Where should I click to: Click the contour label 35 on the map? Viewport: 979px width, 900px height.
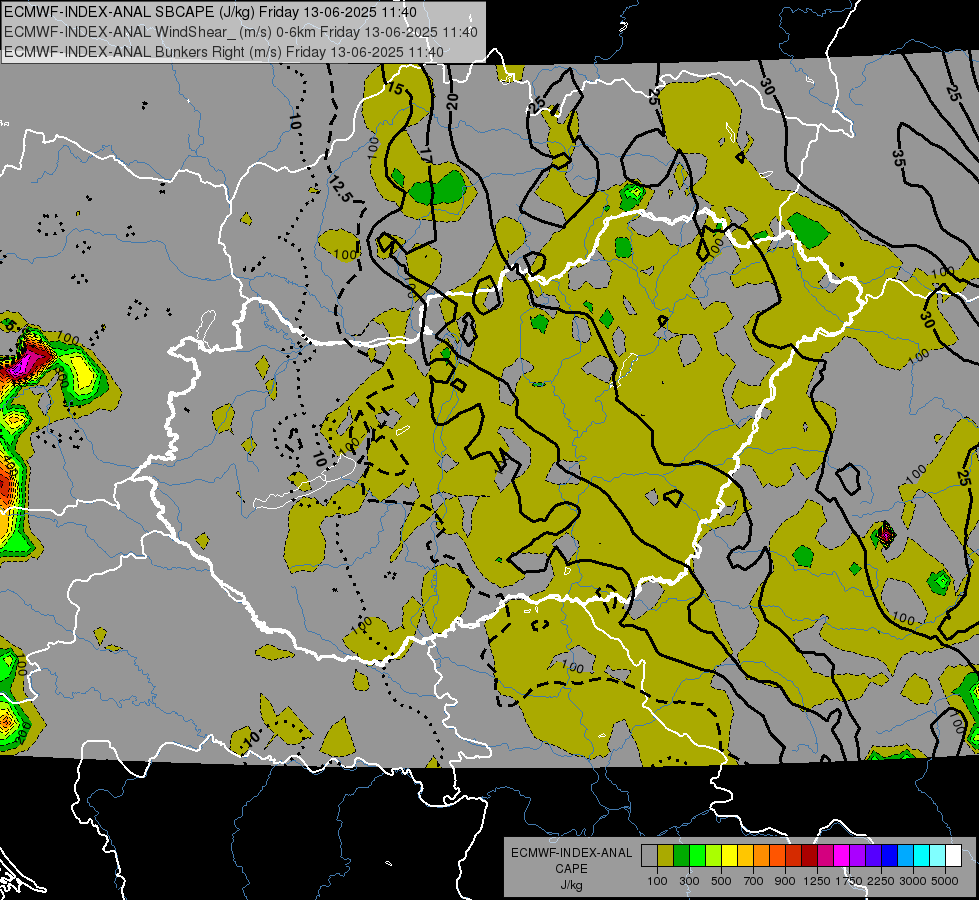coord(899,157)
